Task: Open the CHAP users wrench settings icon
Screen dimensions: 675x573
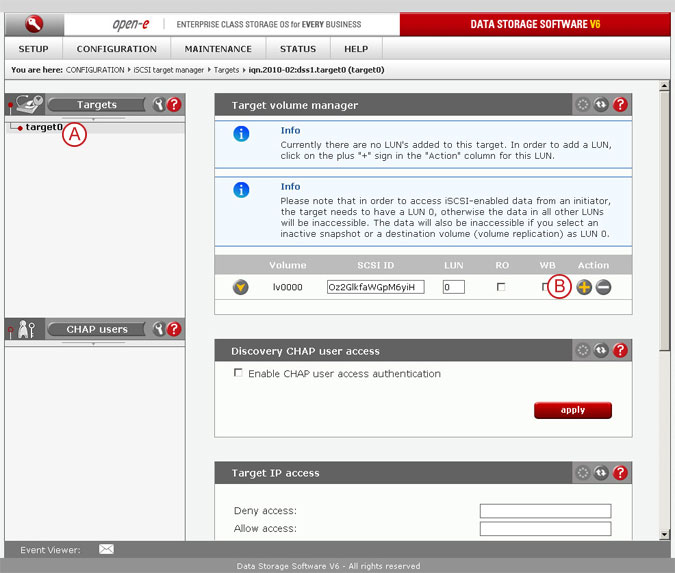Action: click(x=159, y=329)
